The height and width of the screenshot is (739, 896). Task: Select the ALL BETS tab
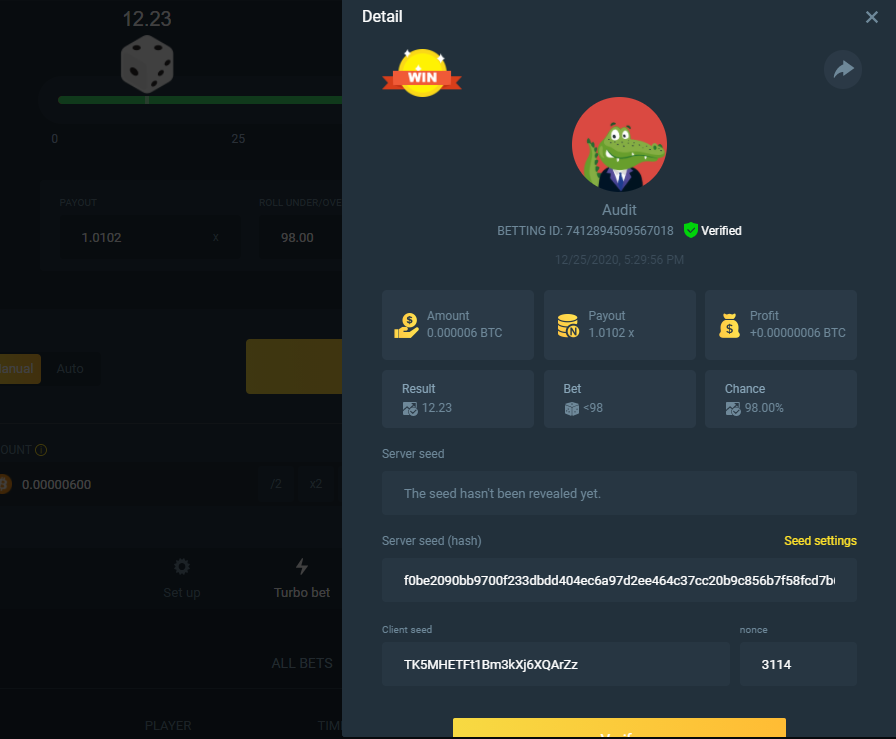coord(301,663)
